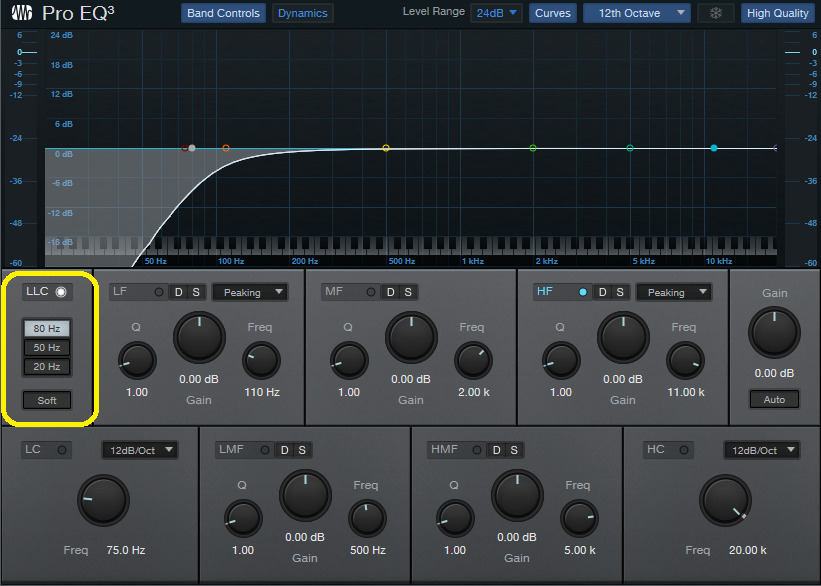This screenshot has width=821, height=586.
Task: Click the S solo icon on the HF band
Action: click(618, 293)
